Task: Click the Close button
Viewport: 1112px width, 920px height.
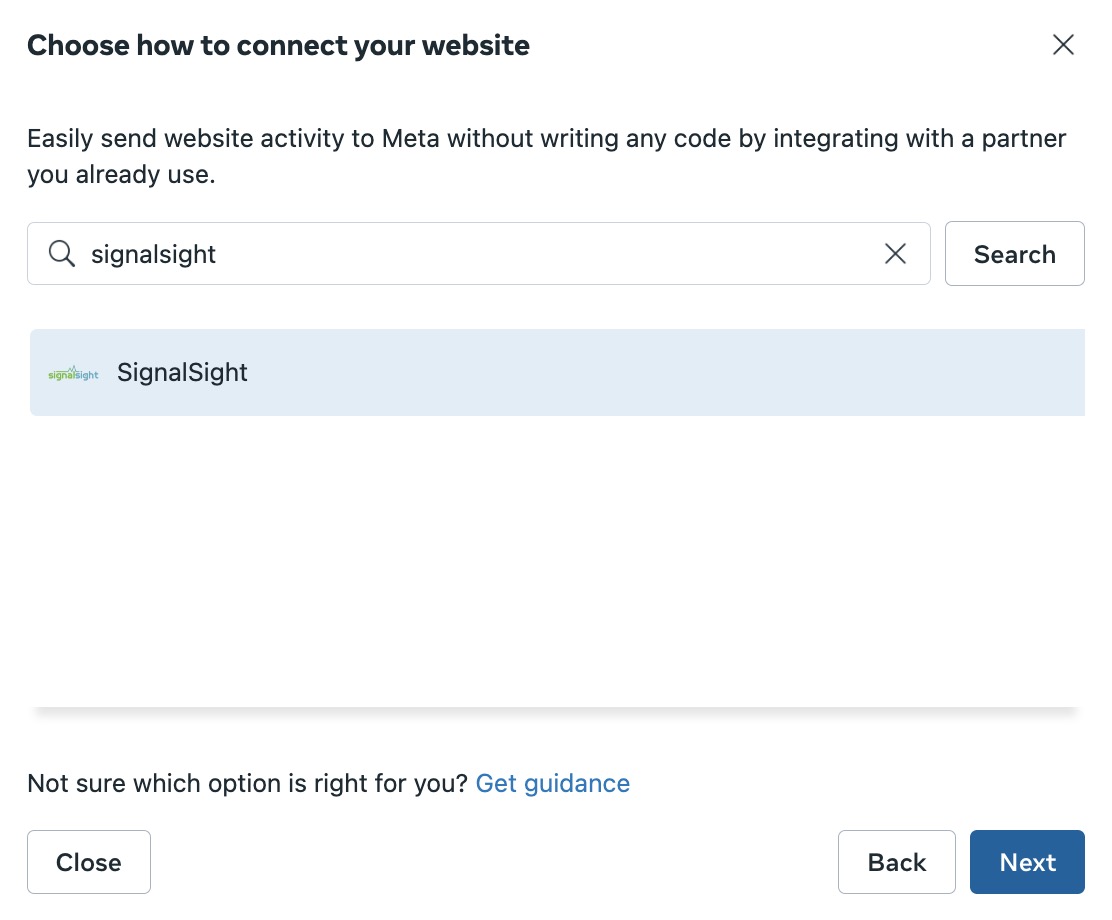Action: point(89,862)
